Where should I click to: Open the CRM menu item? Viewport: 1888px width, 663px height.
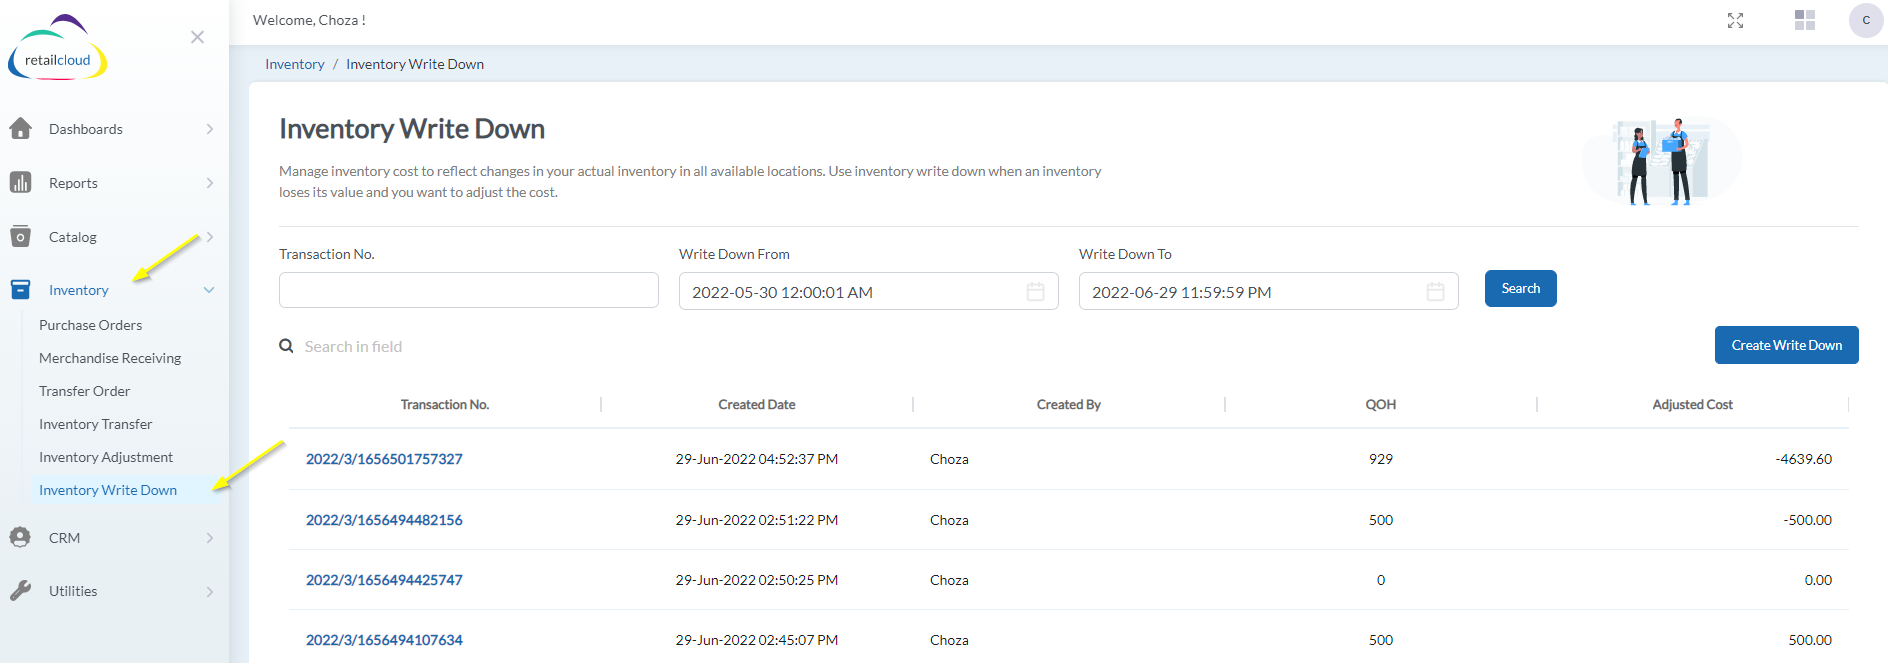(64, 538)
